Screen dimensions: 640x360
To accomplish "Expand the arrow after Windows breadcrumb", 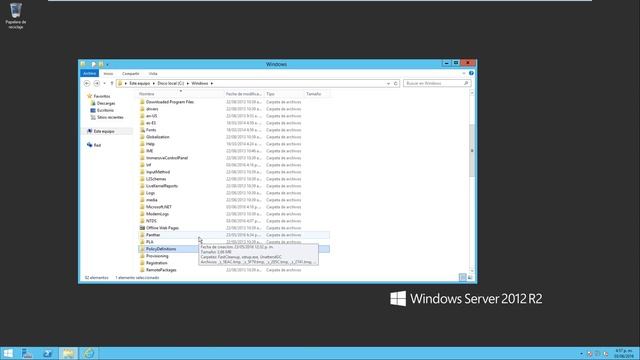I will tap(212, 83).
